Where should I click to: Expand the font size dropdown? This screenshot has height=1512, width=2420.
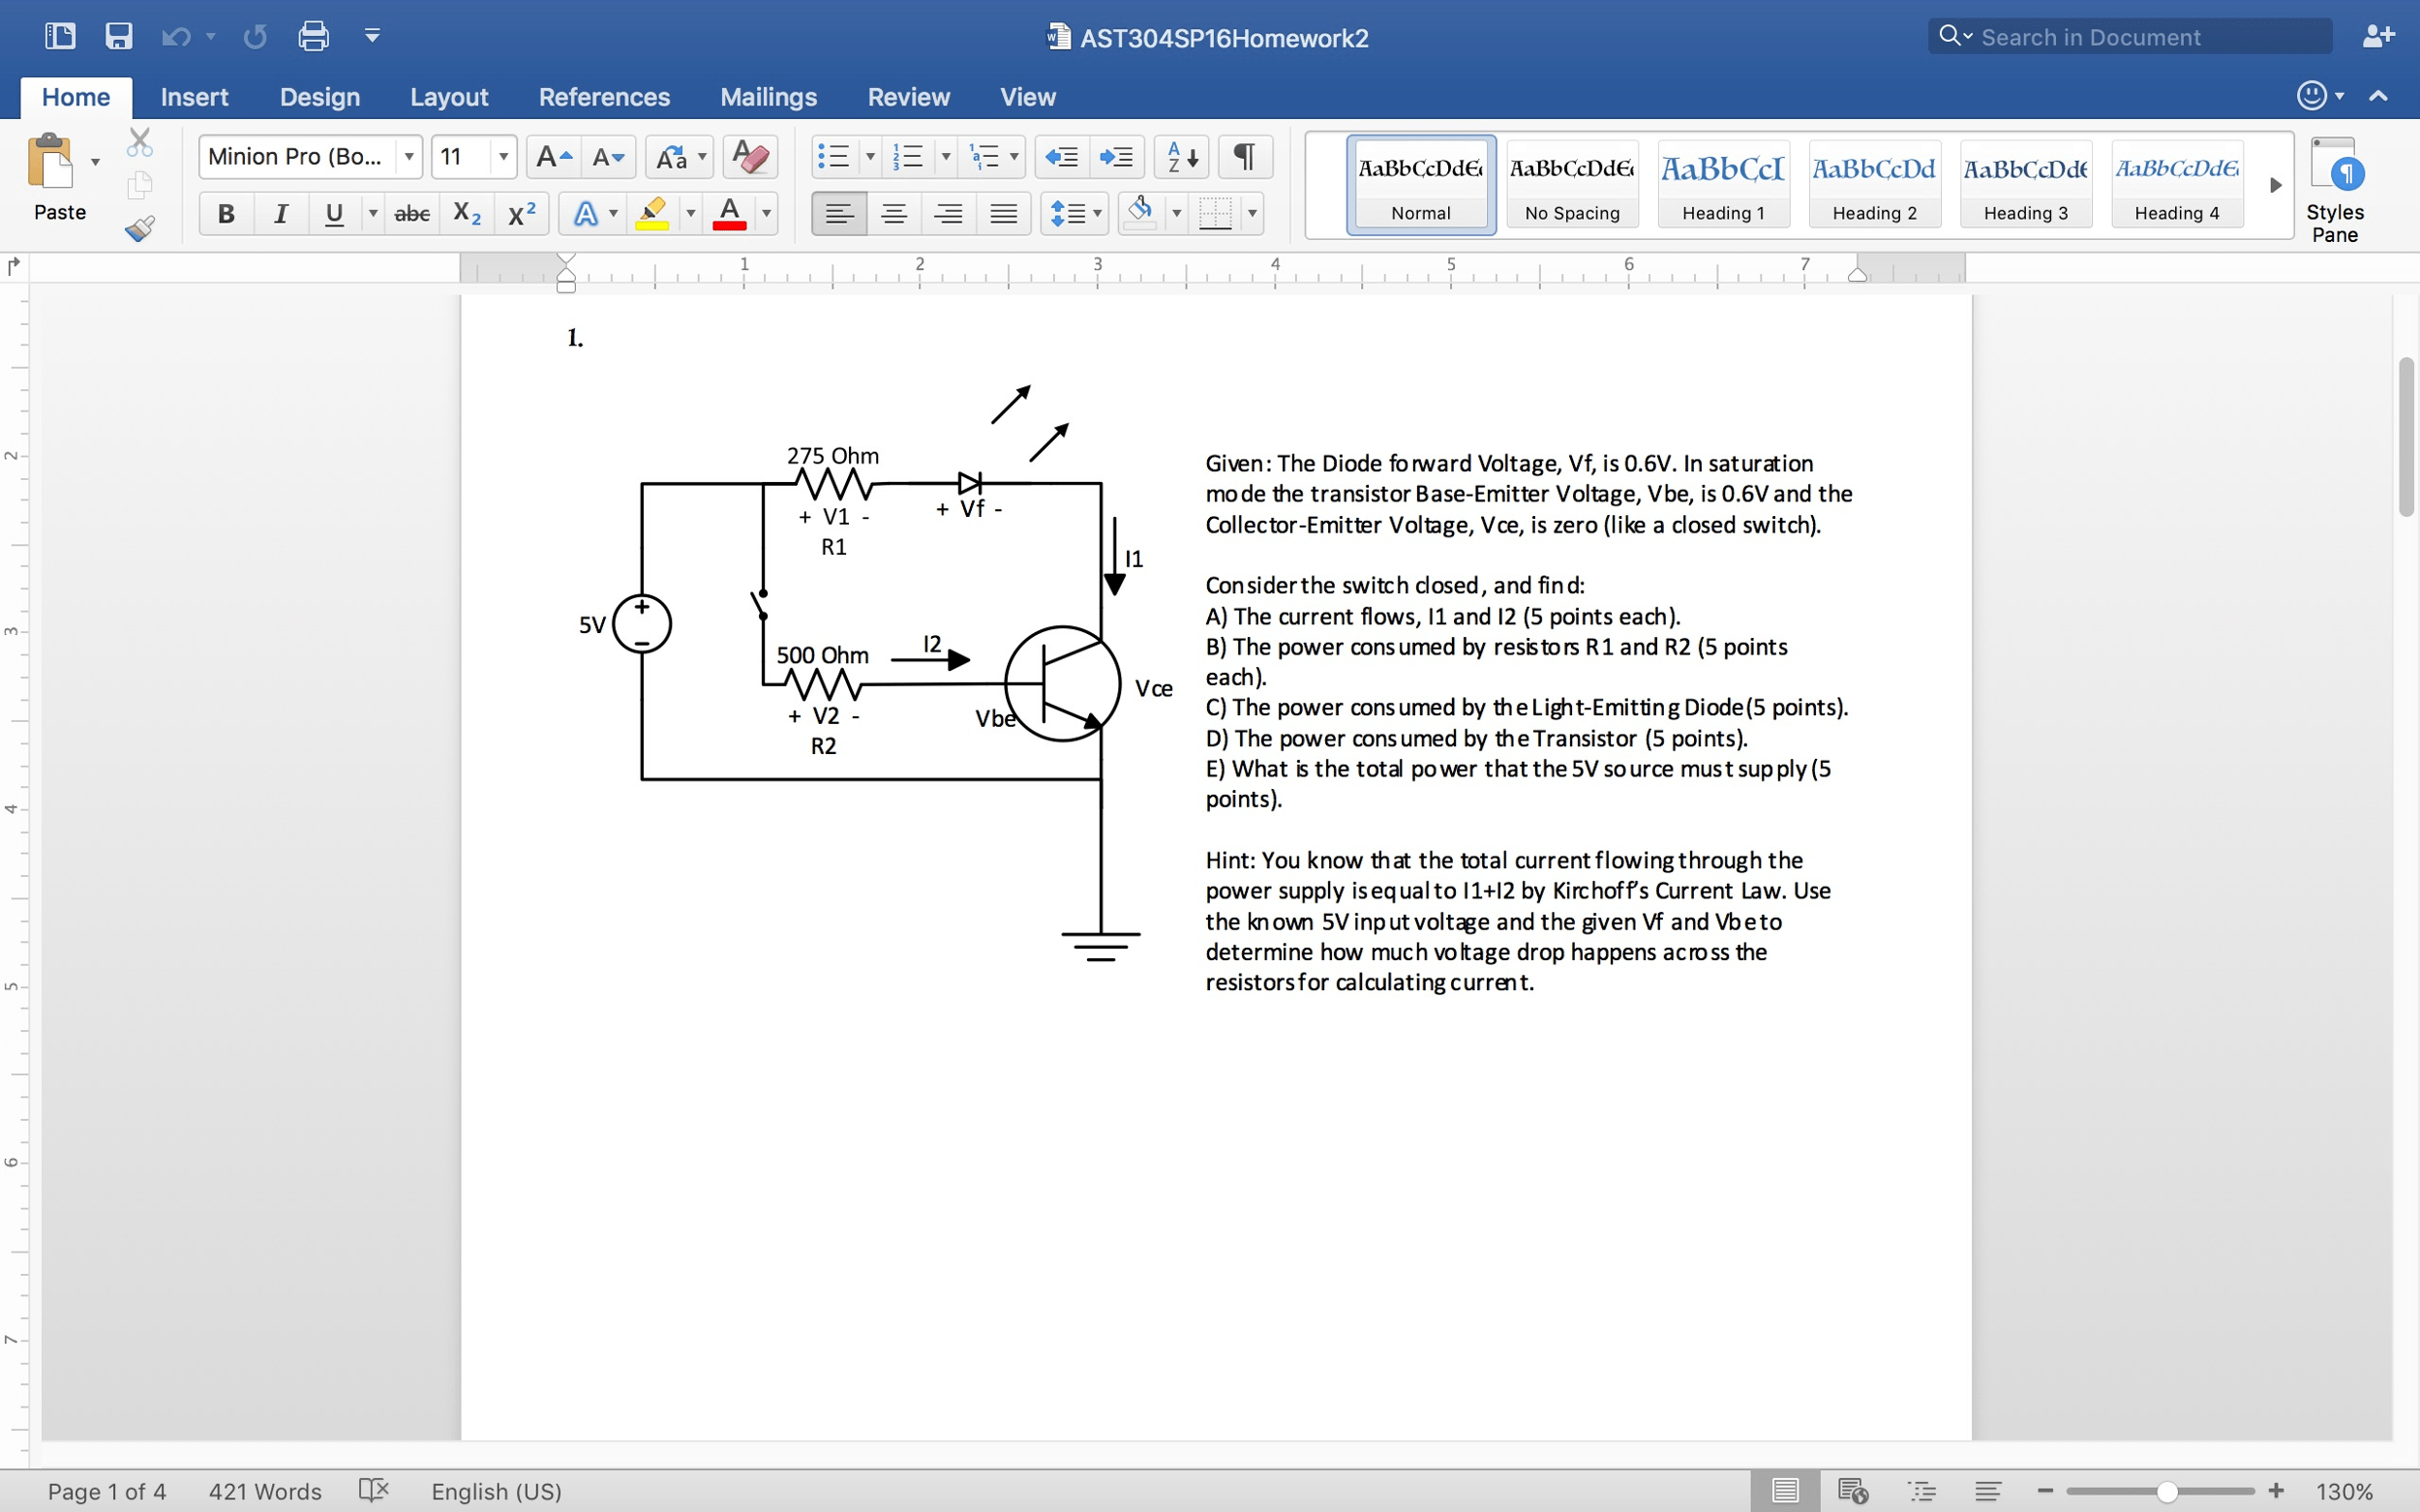[503, 157]
